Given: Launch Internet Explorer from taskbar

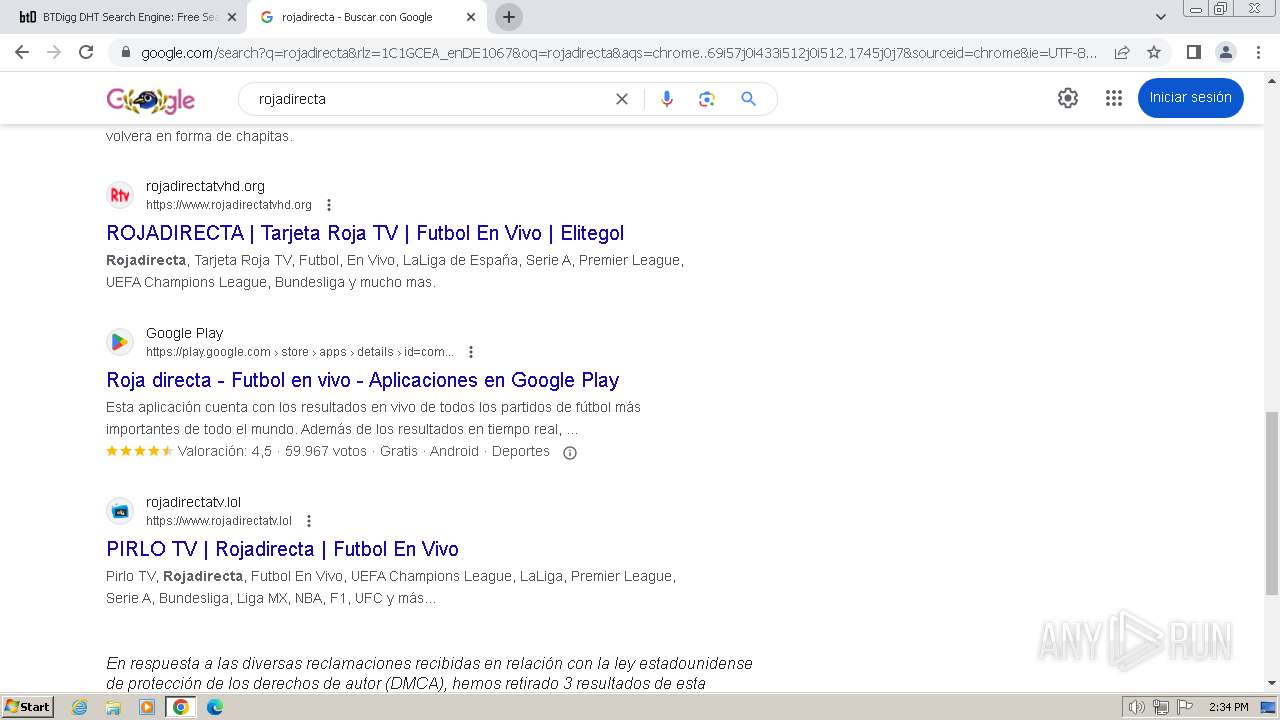Looking at the screenshot, I should tap(80, 707).
